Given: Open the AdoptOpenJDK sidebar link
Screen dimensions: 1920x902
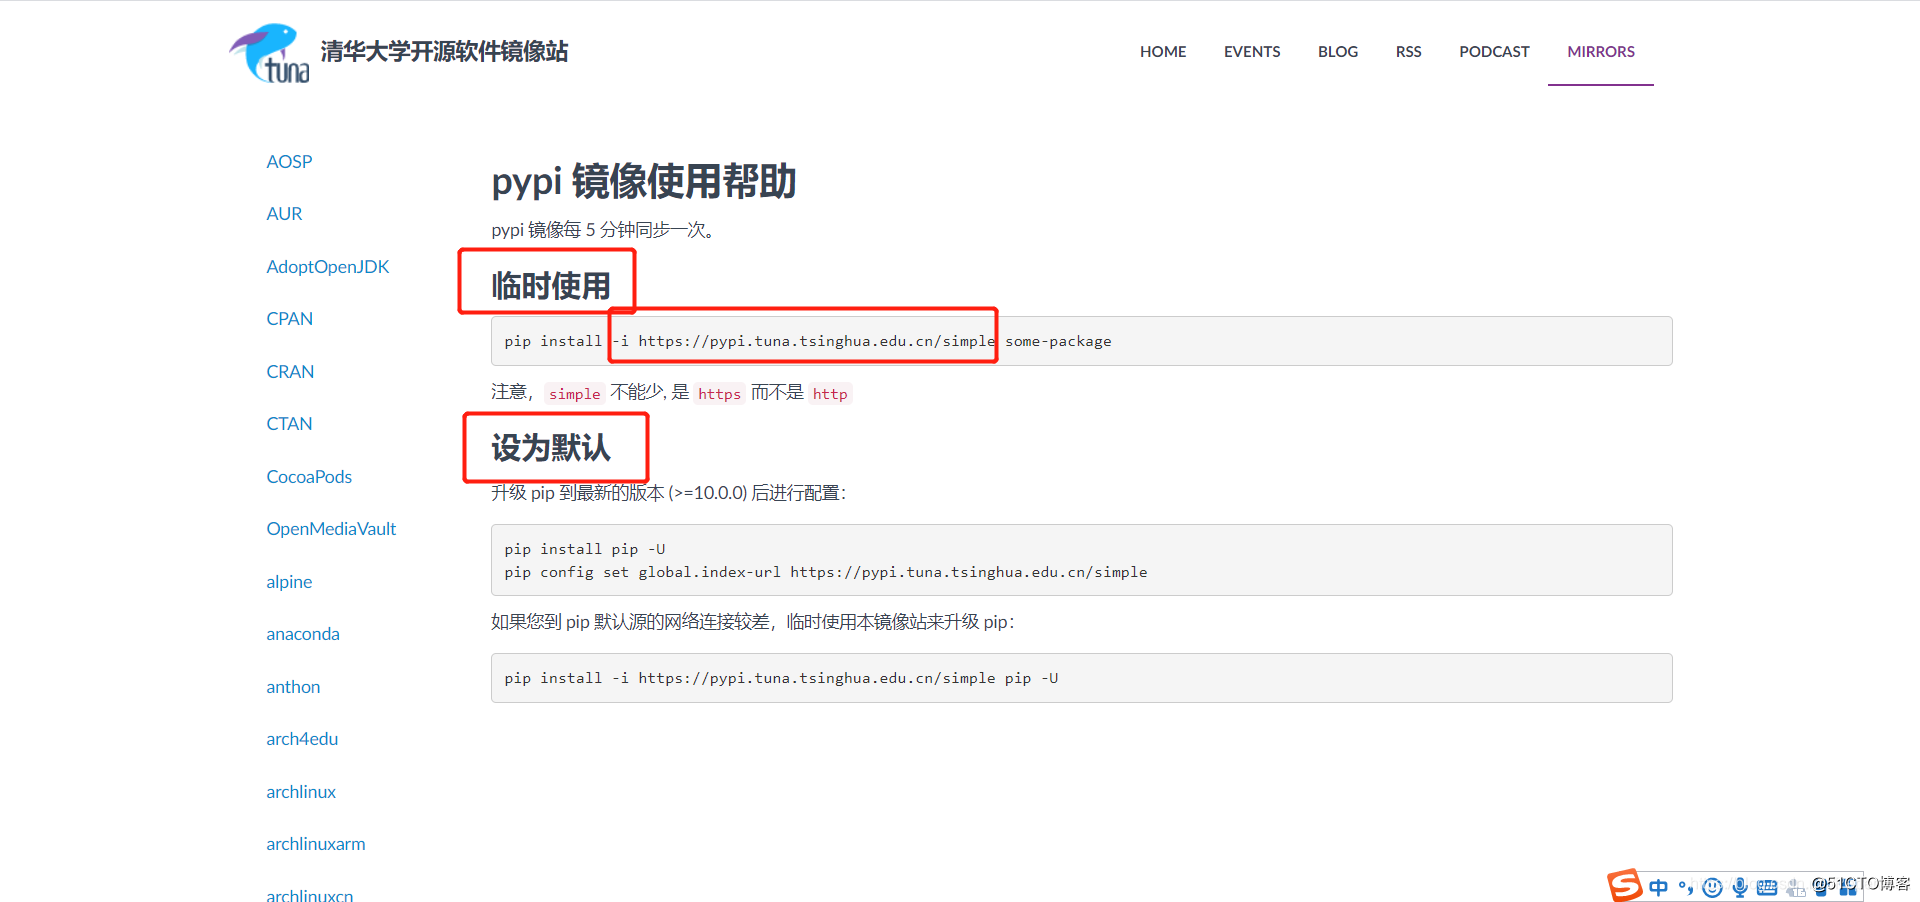Looking at the screenshot, I should coord(328,267).
